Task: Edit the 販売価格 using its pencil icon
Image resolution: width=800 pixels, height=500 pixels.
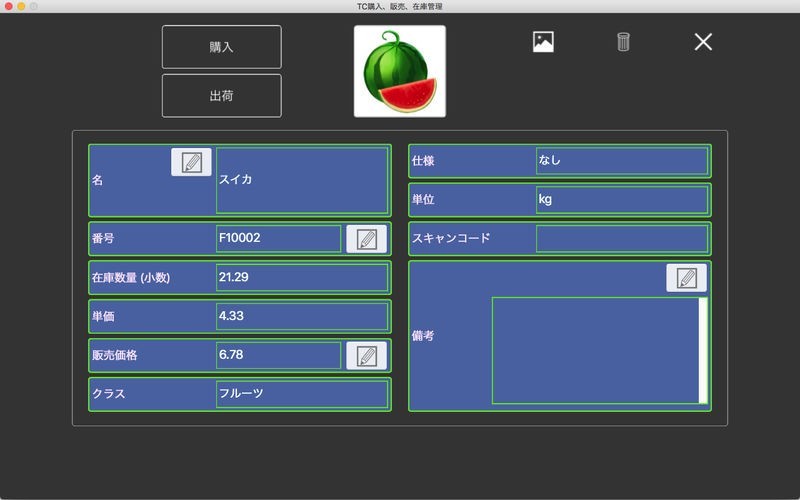Action: point(366,355)
